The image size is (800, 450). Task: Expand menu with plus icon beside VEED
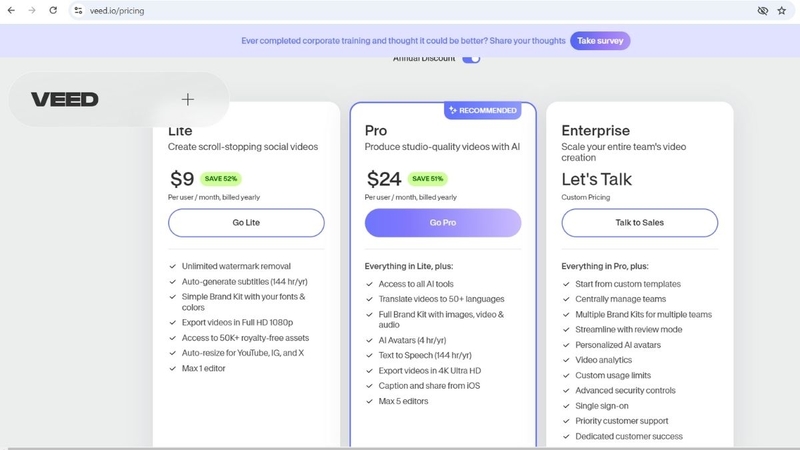188,99
